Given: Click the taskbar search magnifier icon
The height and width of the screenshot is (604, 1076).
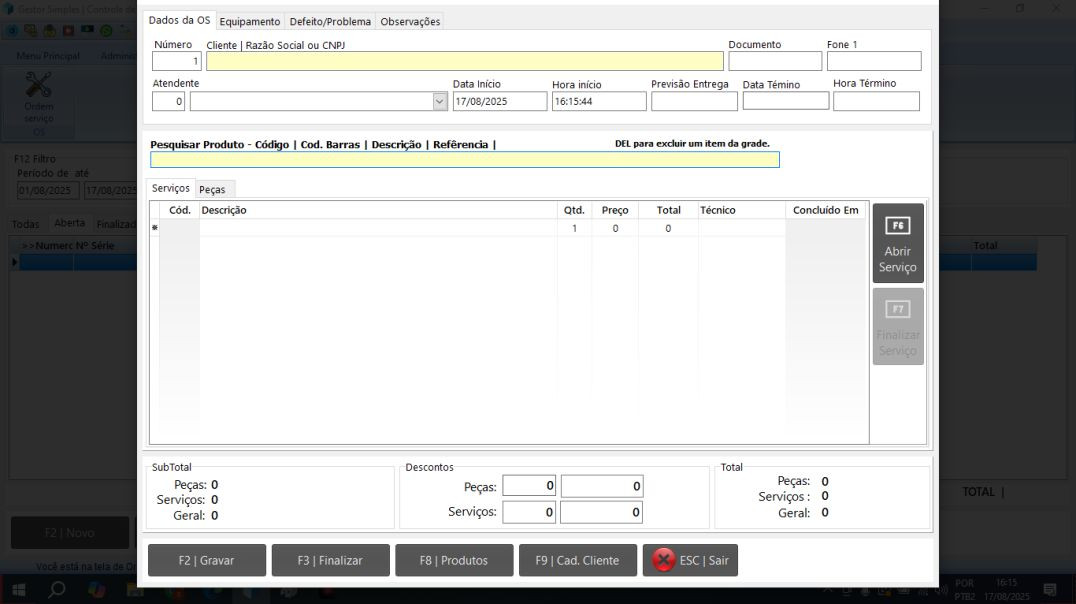Looking at the screenshot, I should (x=57, y=590).
